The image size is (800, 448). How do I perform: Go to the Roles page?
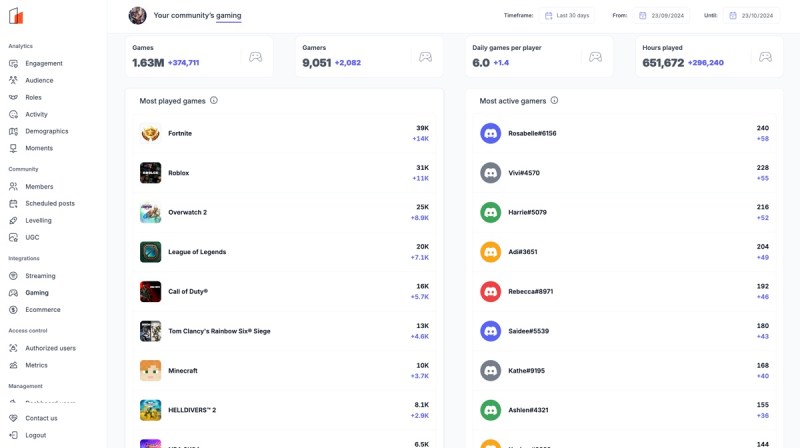click(x=34, y=97)
